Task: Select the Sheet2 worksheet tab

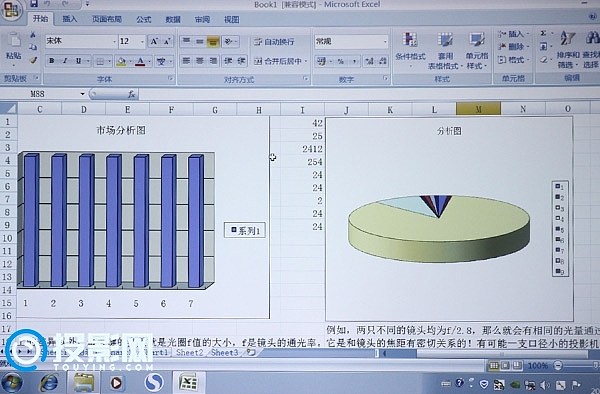Action: [x=189, y=352]
